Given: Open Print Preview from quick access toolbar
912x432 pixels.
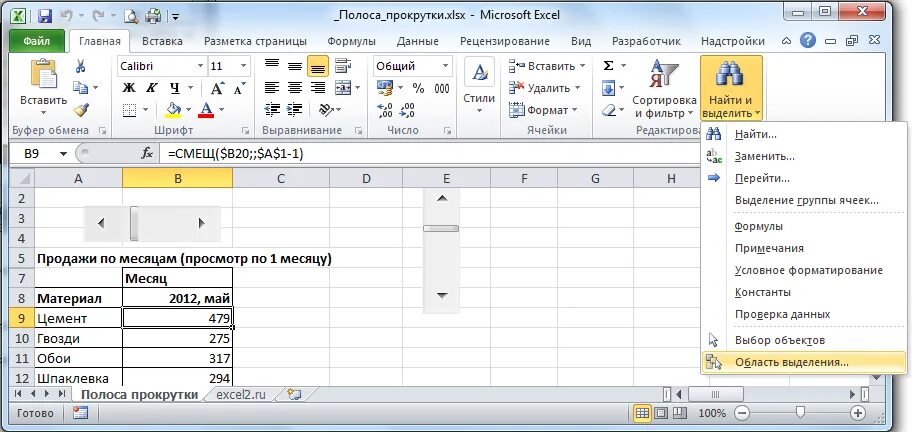Looking at the screenshot, I should [x=130, y=16].
